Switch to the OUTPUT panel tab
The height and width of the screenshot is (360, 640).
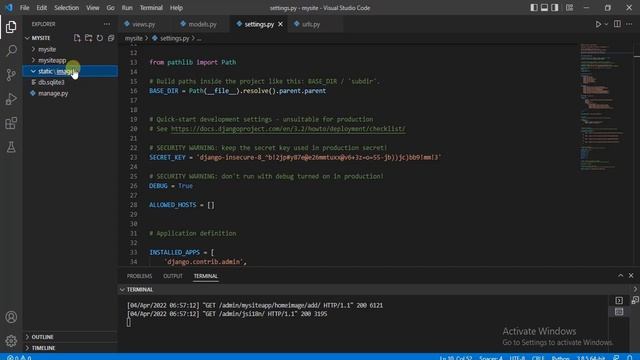tap(173, 276)
